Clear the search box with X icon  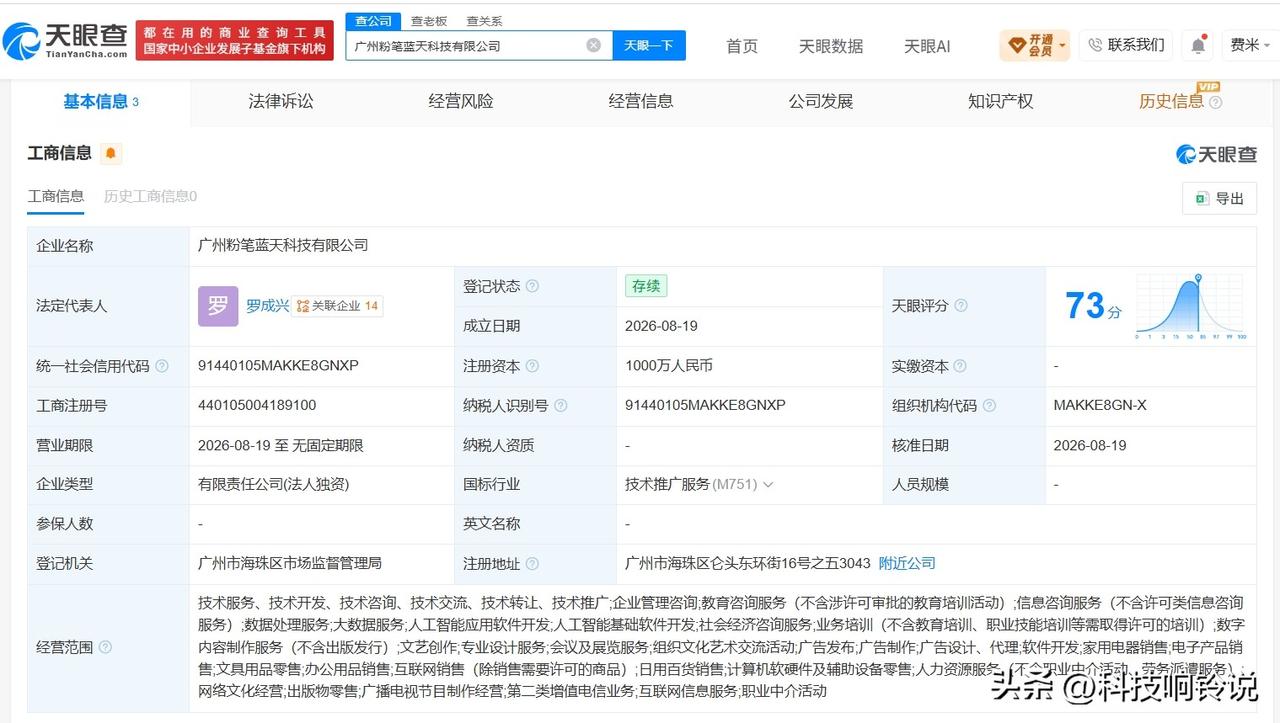pos(593,45)
